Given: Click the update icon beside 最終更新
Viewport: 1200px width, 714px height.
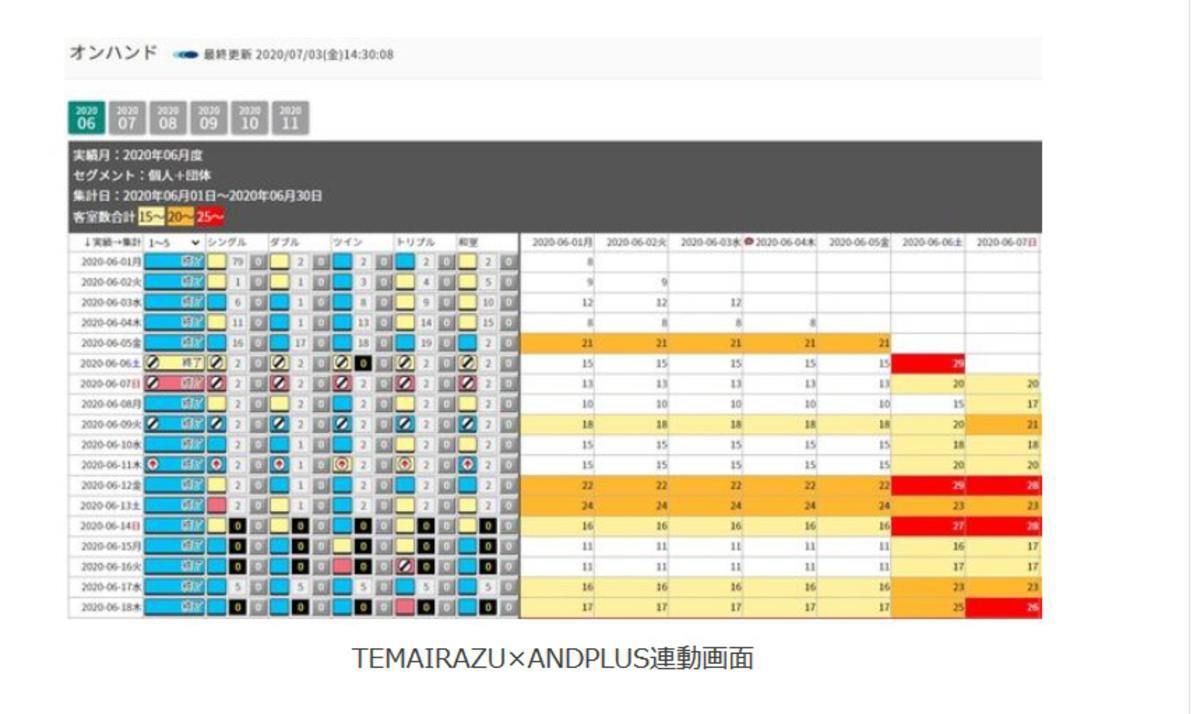Looking at the screenshot, I should [x=185, y=54].
